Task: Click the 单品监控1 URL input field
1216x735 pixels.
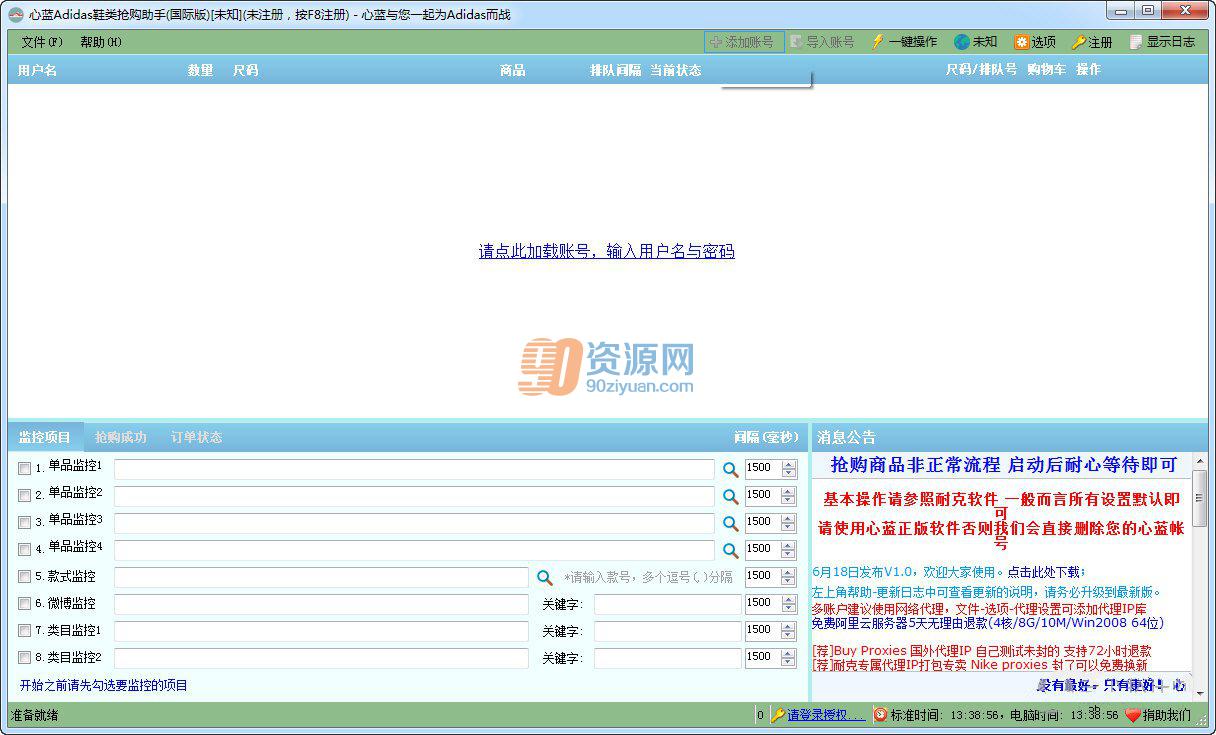Action: pos(414,469)
